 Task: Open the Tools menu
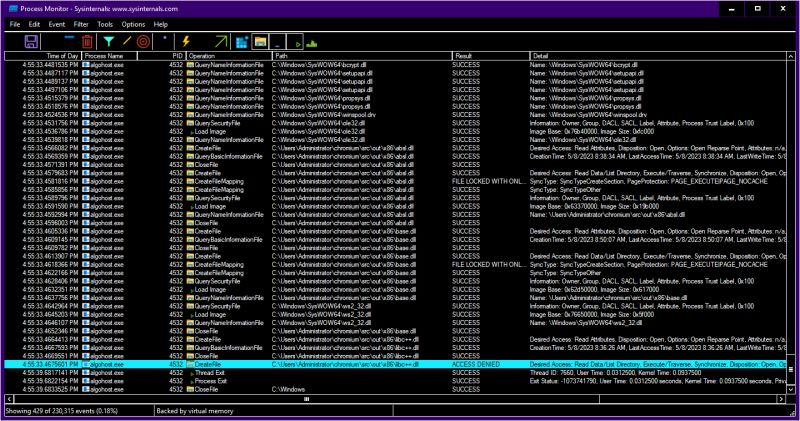(105, 24)
